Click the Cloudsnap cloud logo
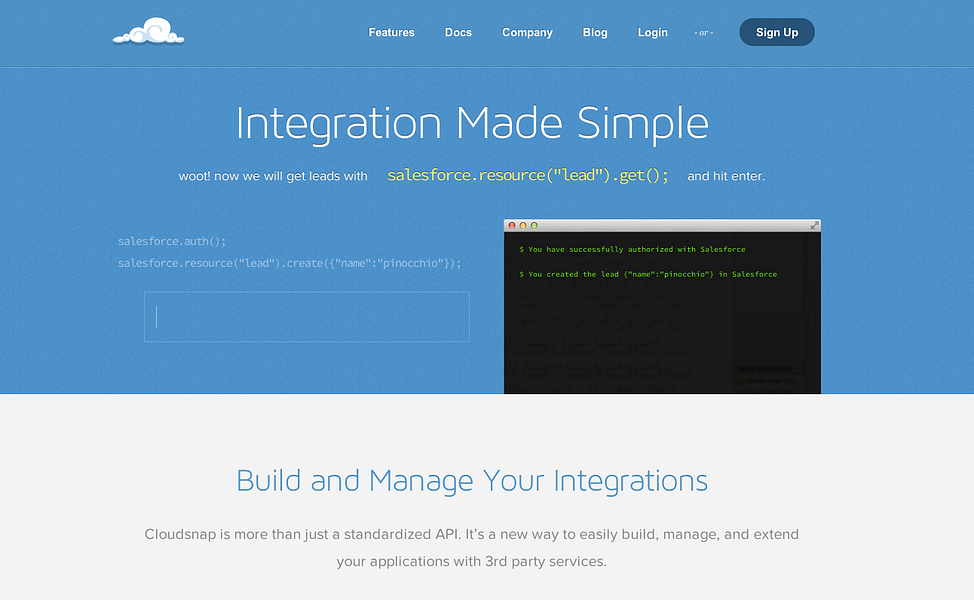This screenshot has height=600, width=974. click(148, 31)
